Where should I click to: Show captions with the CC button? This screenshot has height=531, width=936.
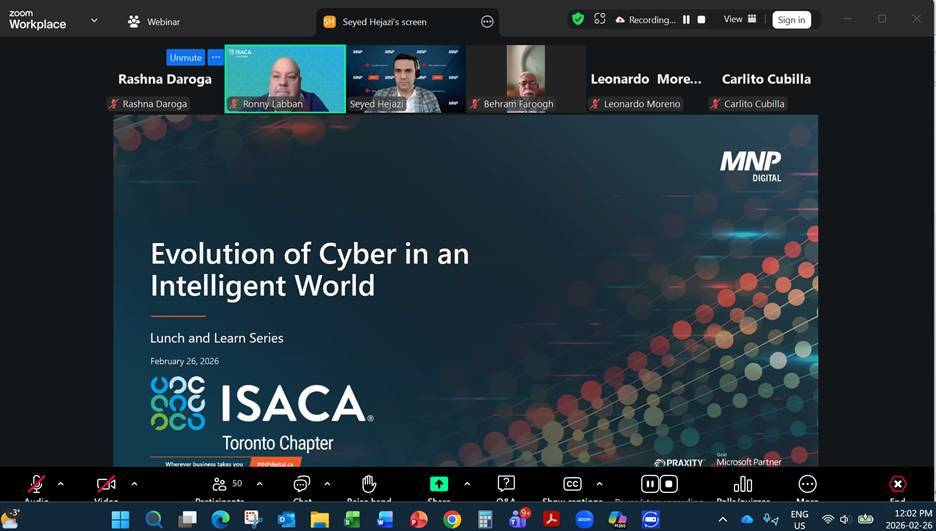[572, 484]
